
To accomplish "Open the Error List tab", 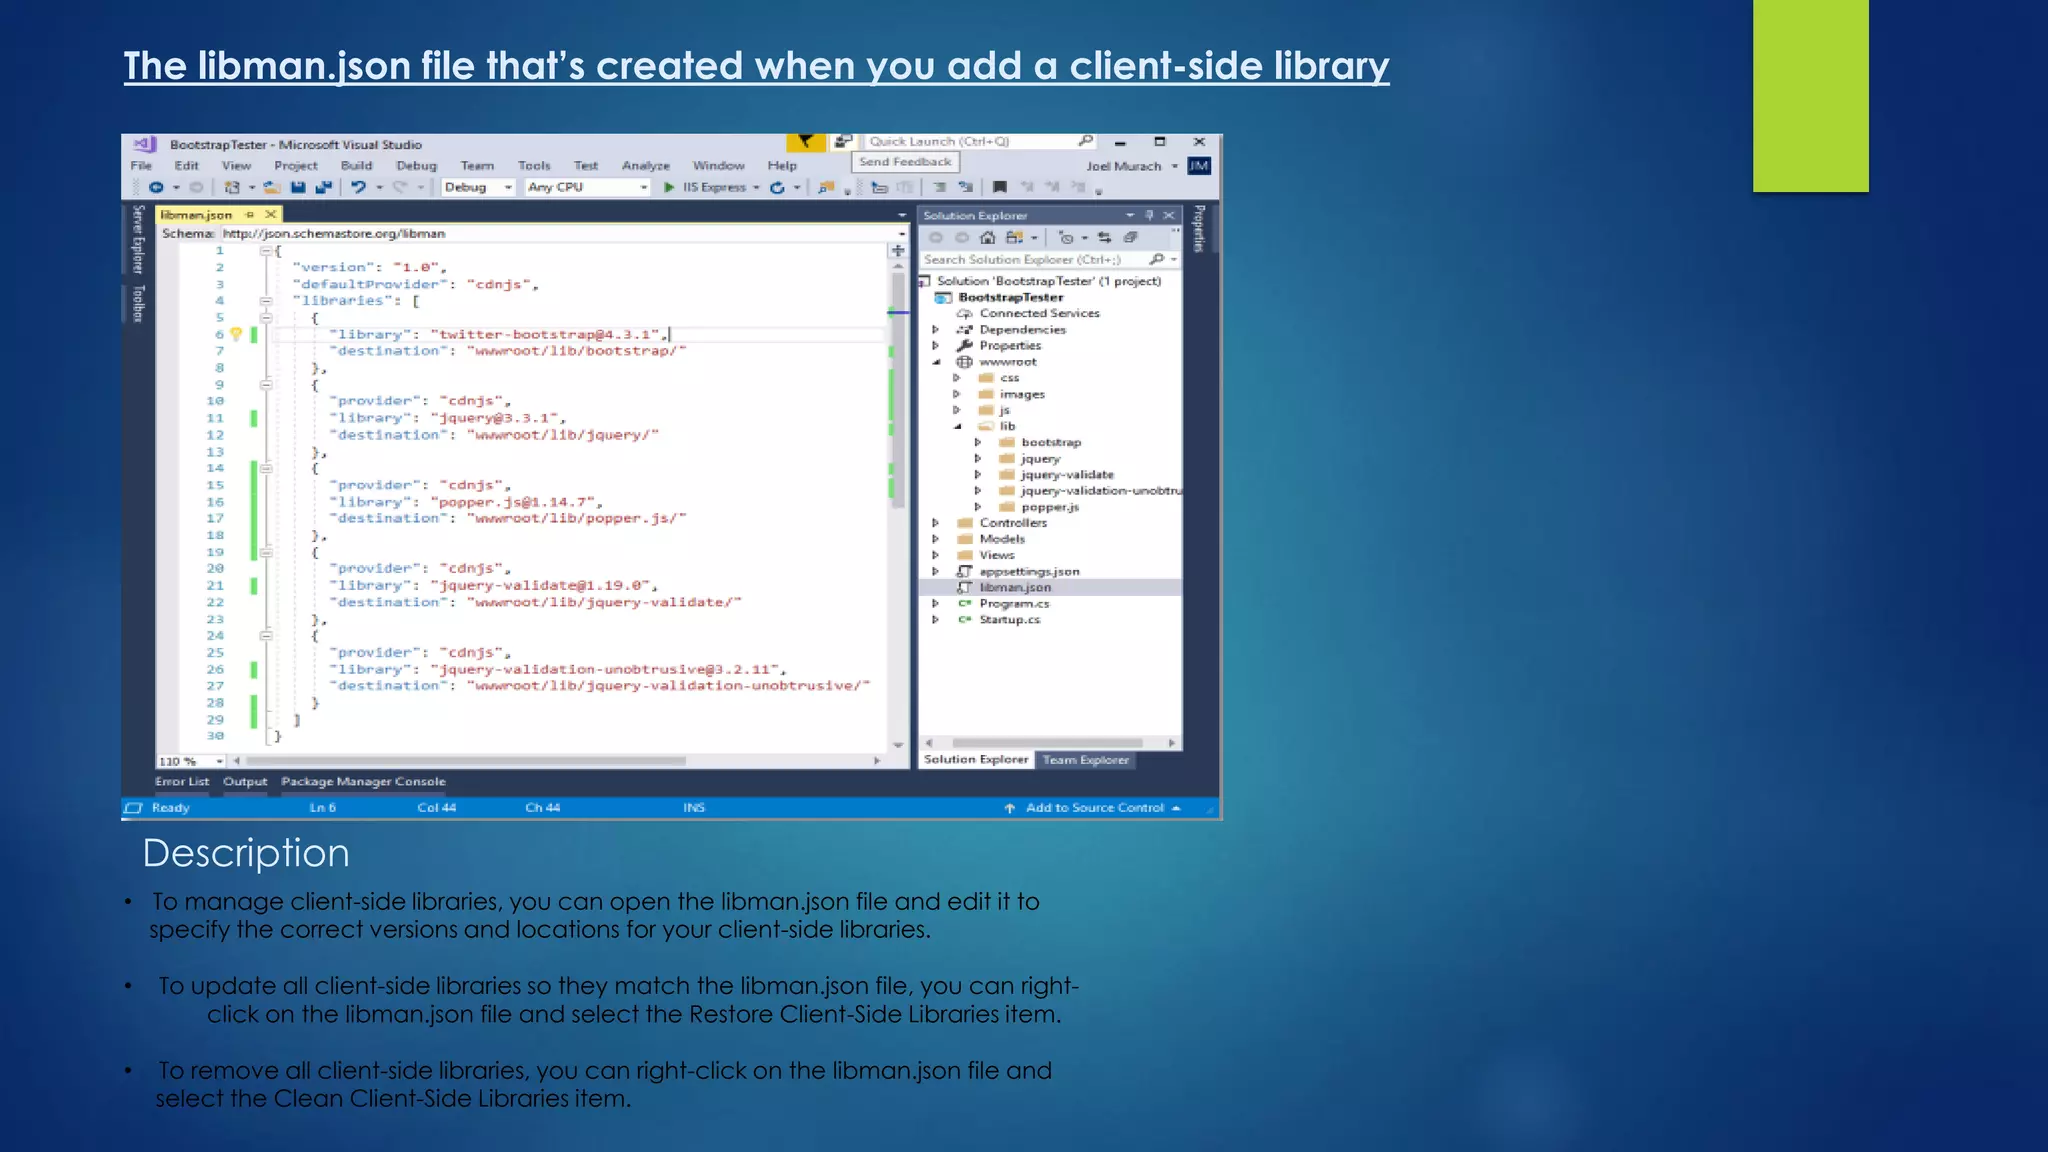I will [182, 782].
